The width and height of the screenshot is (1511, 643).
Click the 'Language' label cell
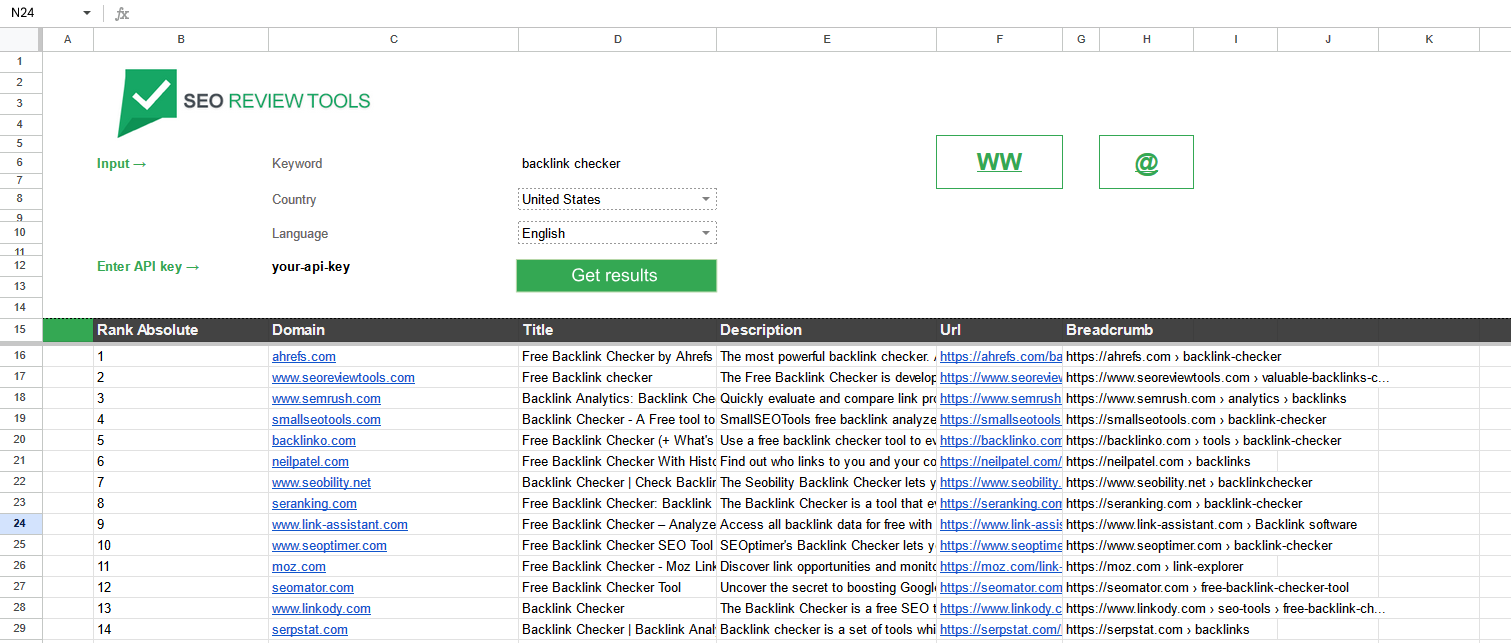(x=300, y=233)
